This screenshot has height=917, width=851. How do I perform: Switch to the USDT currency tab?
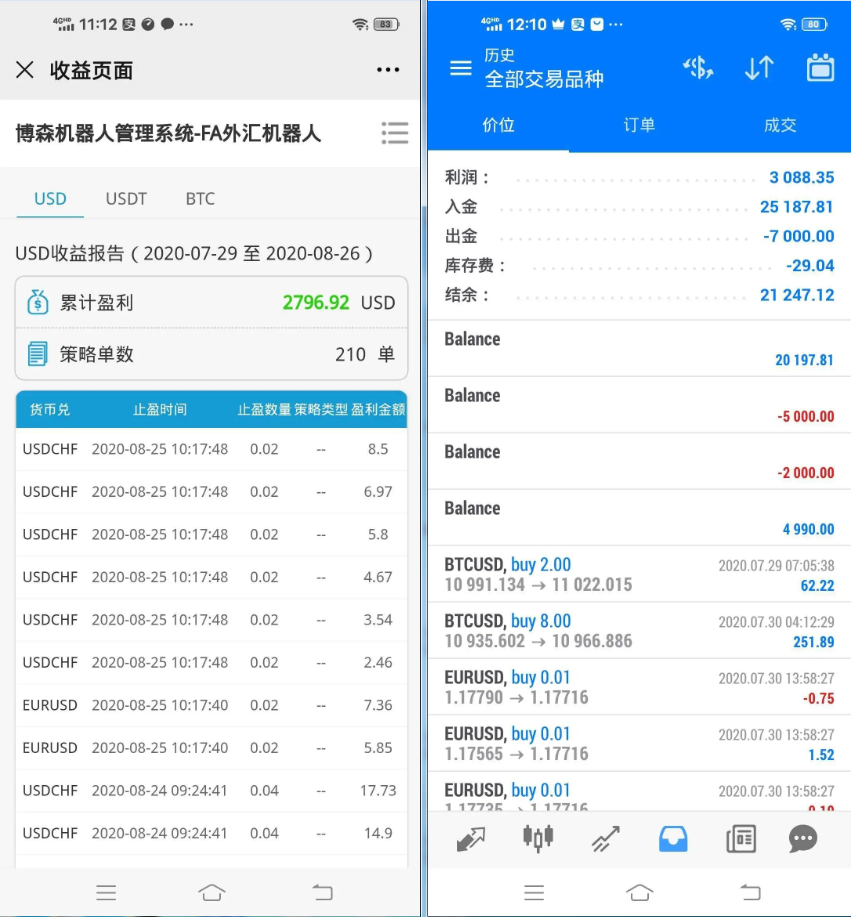(126, 199)
